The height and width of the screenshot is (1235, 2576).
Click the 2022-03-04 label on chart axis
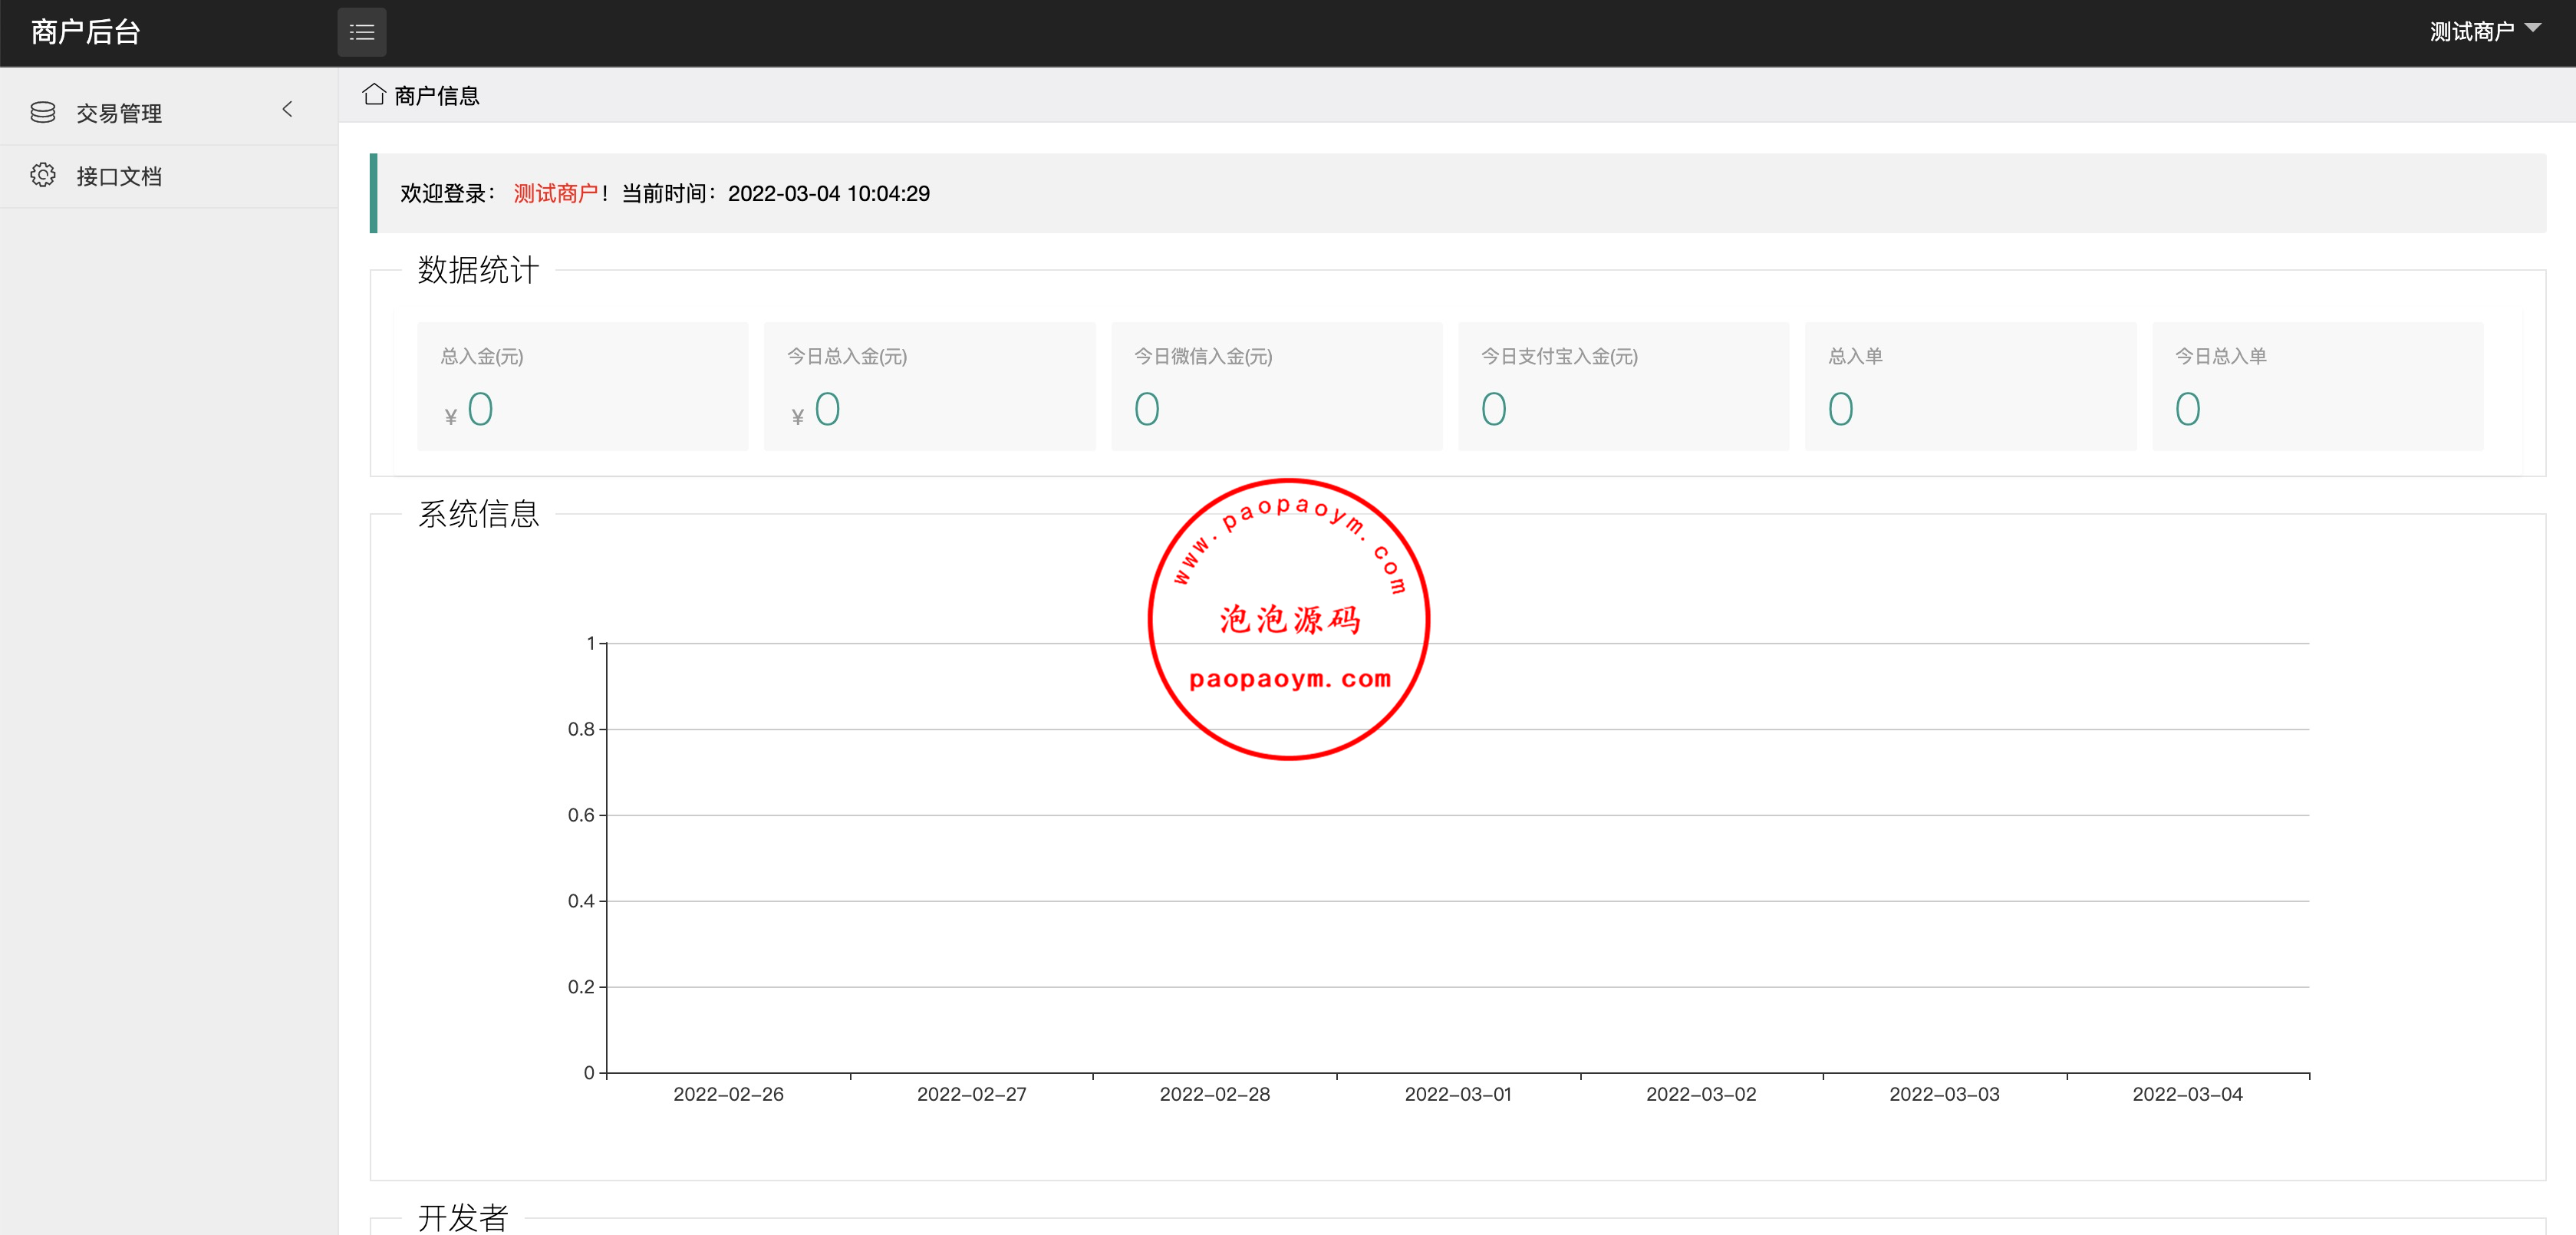2187,1094
